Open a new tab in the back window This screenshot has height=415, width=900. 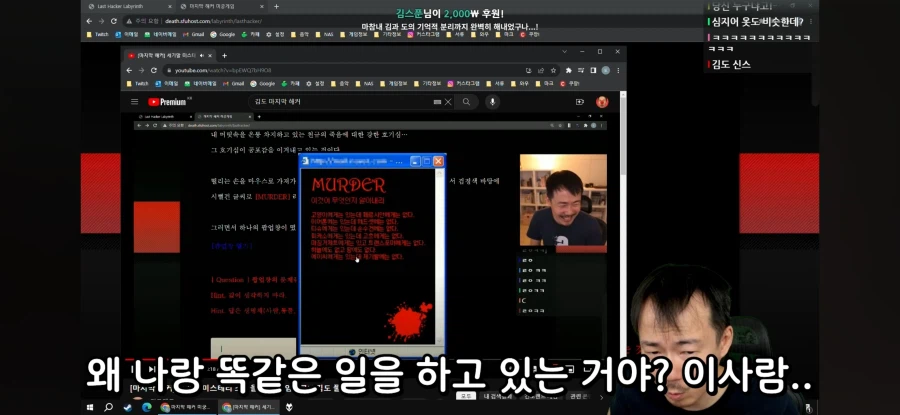tap(276, 6)
